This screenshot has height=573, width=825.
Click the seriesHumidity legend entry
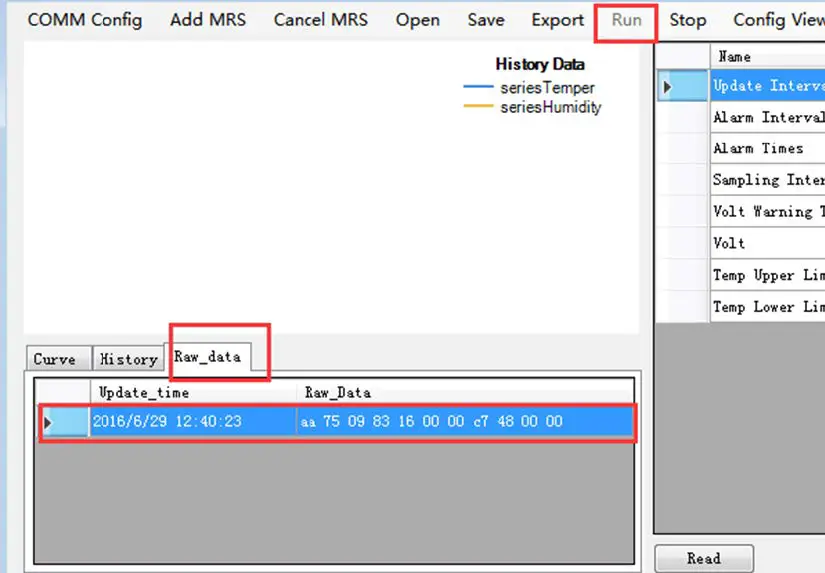coord(550,107)
